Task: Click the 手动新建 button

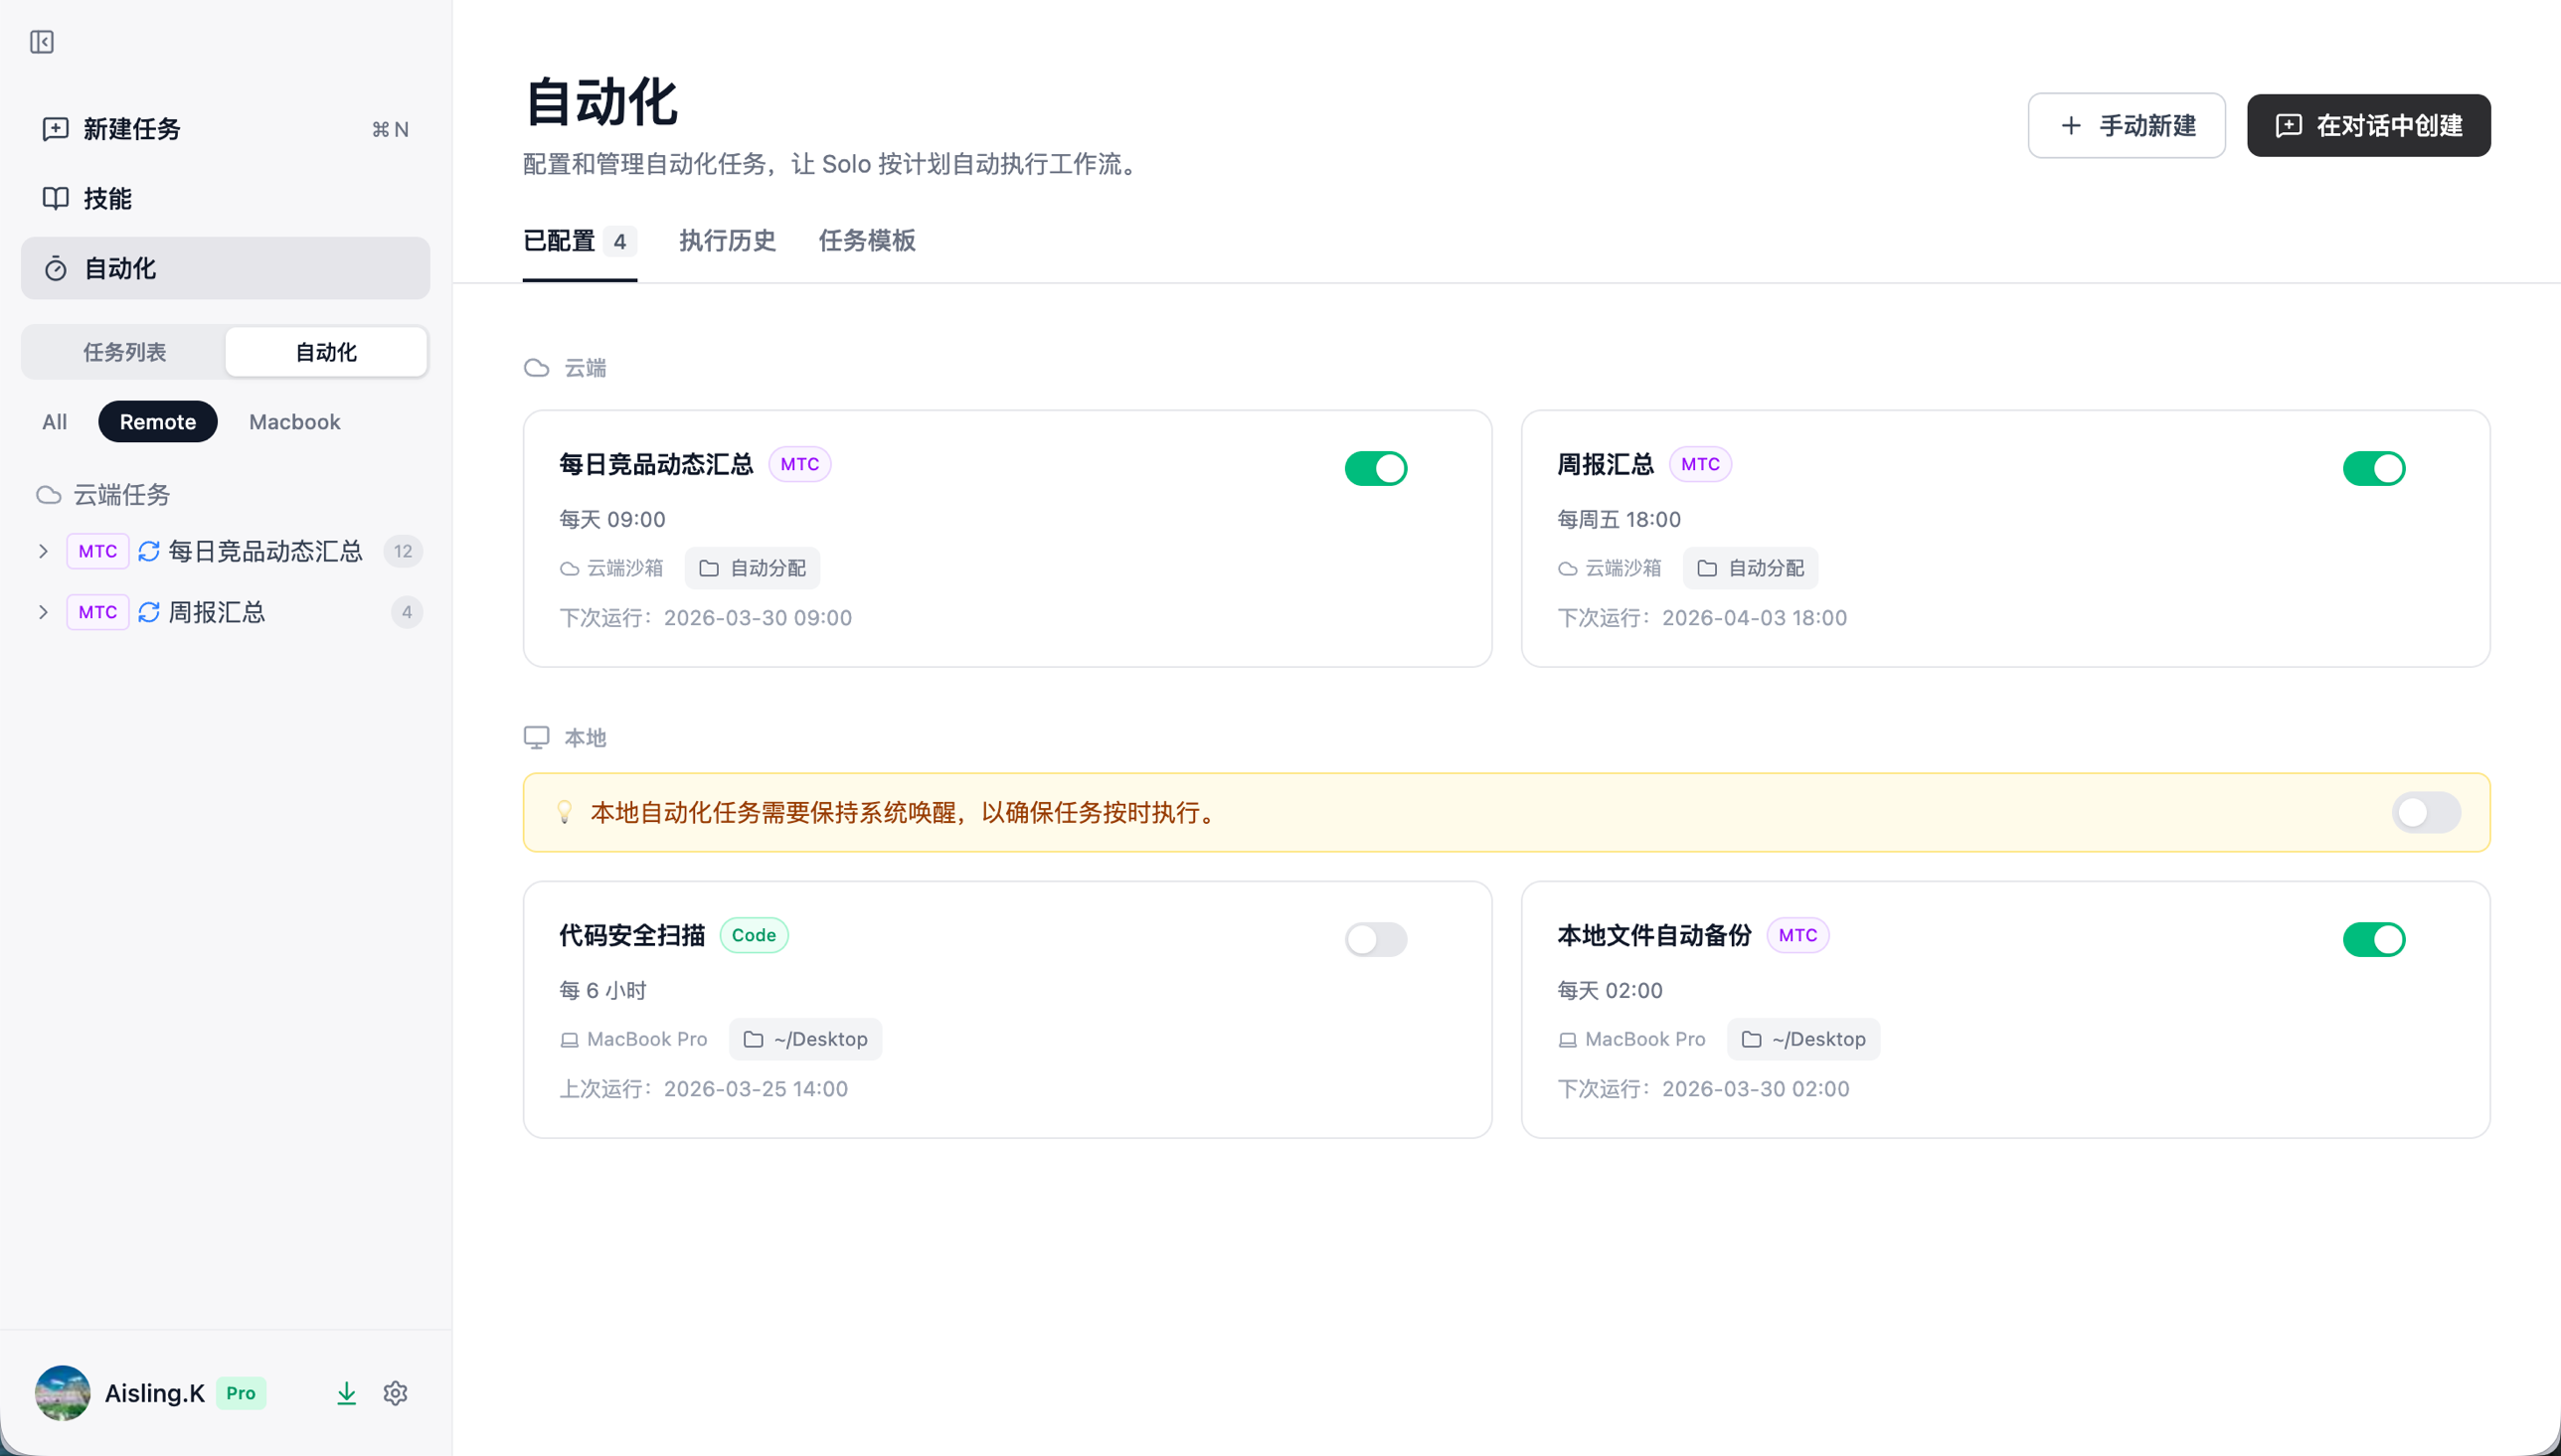Action: pos(2126,125)
